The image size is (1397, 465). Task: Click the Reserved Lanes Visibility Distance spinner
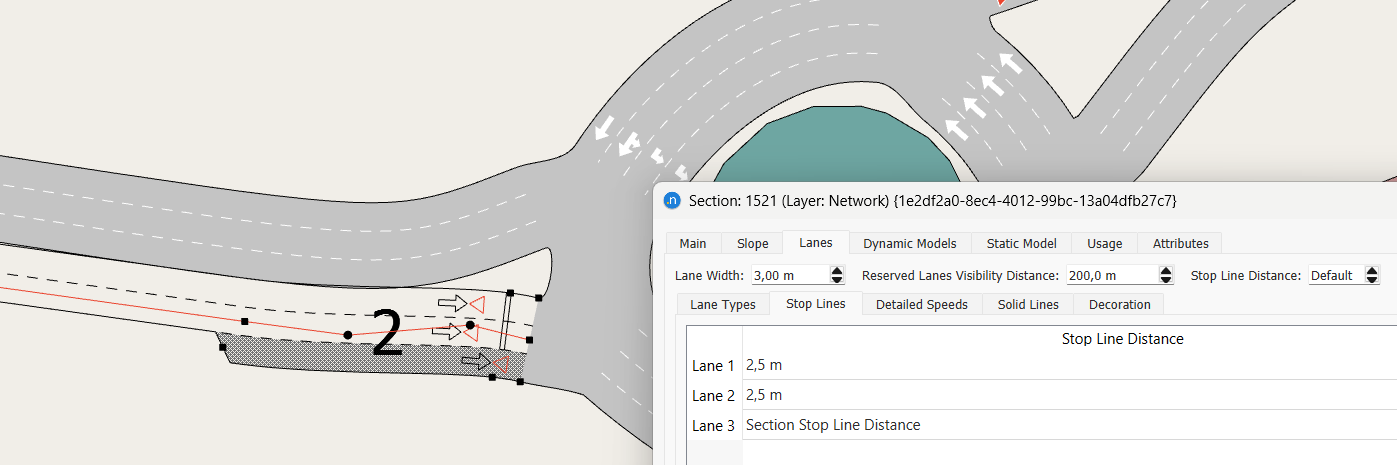point(1165,275)
